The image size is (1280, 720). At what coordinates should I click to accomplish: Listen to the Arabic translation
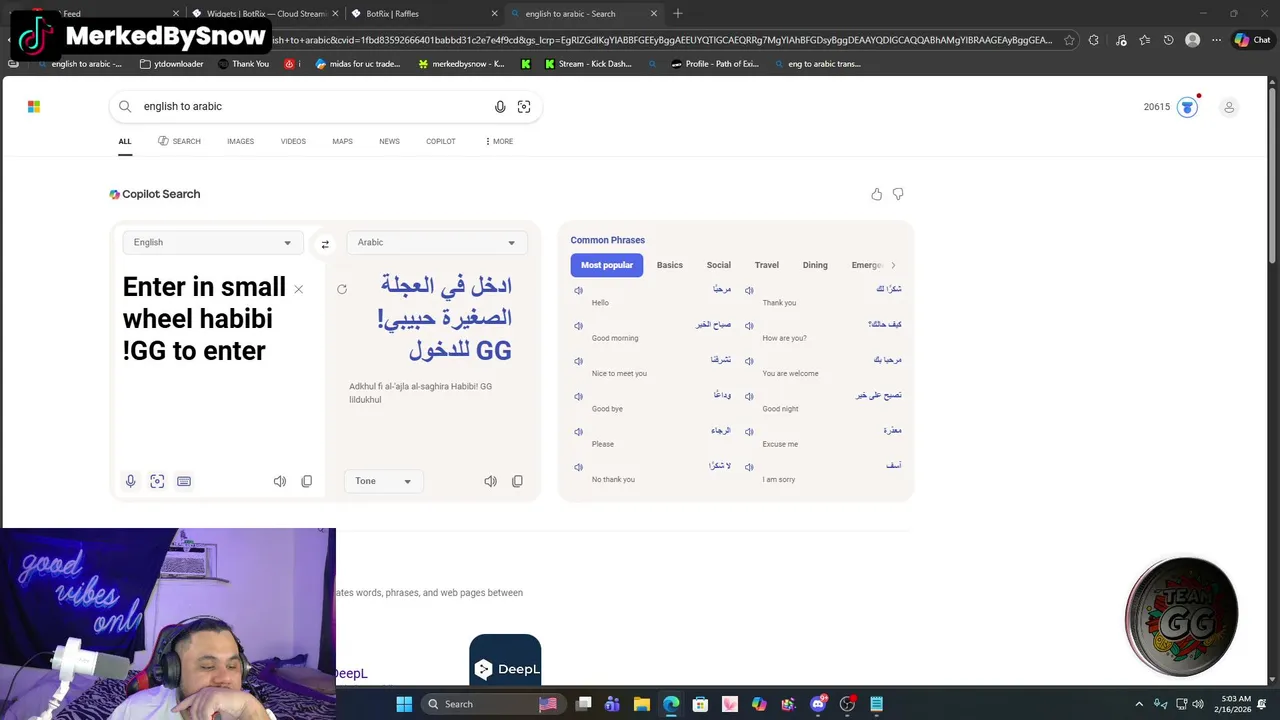tap(490, 481)
